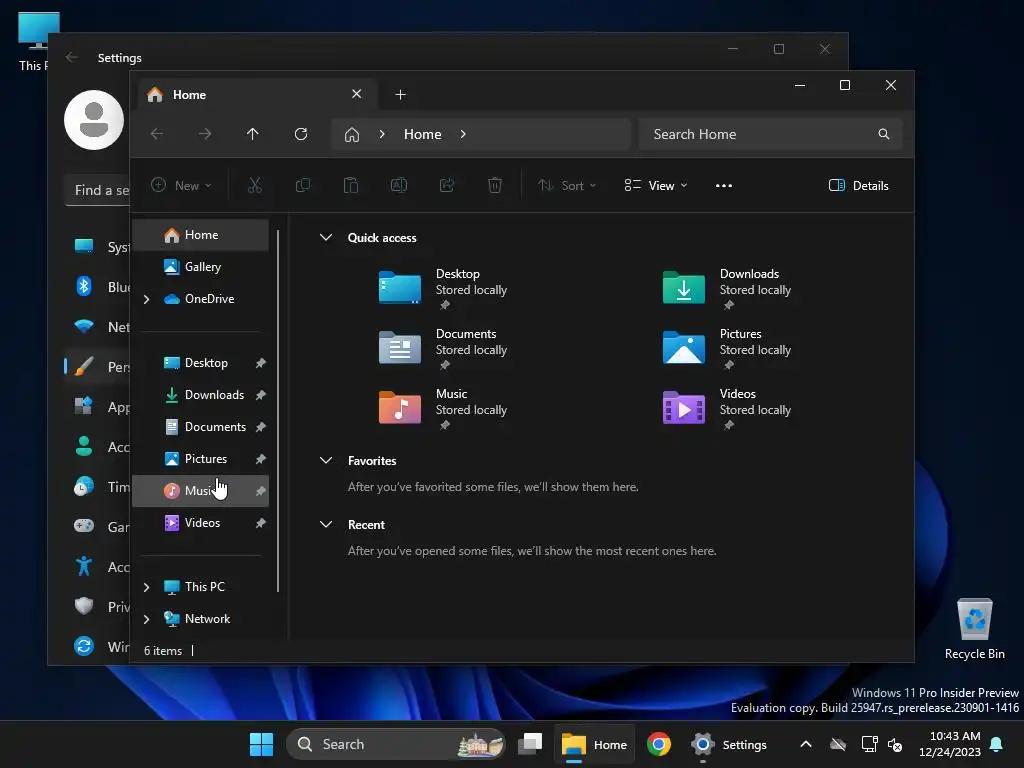Navigate forward in File Explorer

(x=205, y=134)
